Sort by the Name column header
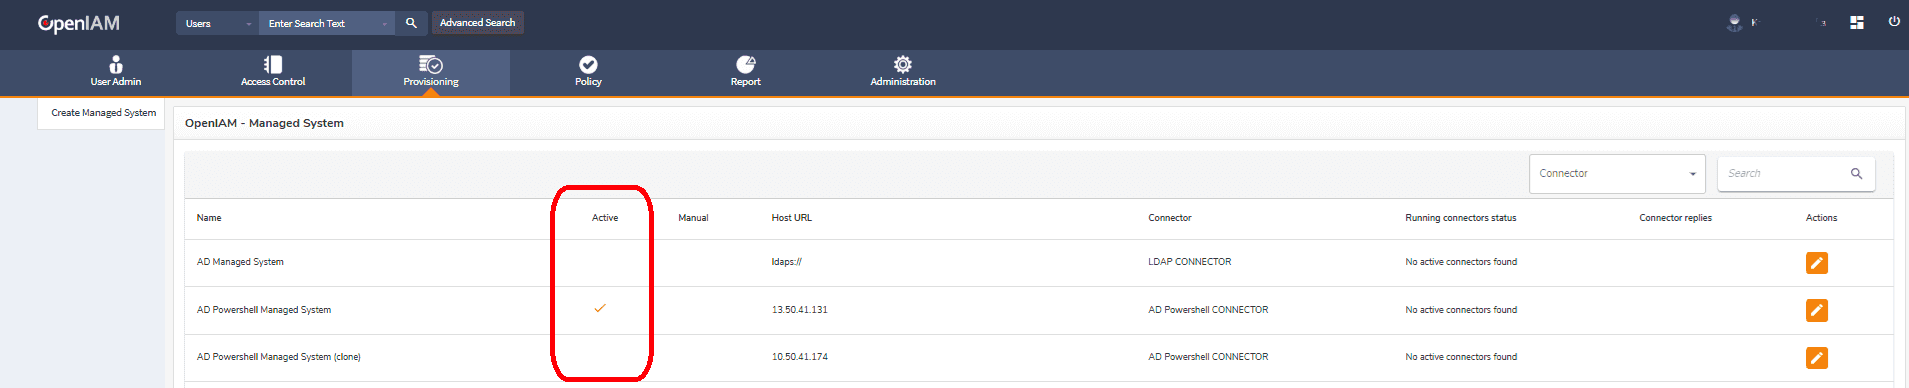The width and height of the screenshot is (1909, 388). 209,218
